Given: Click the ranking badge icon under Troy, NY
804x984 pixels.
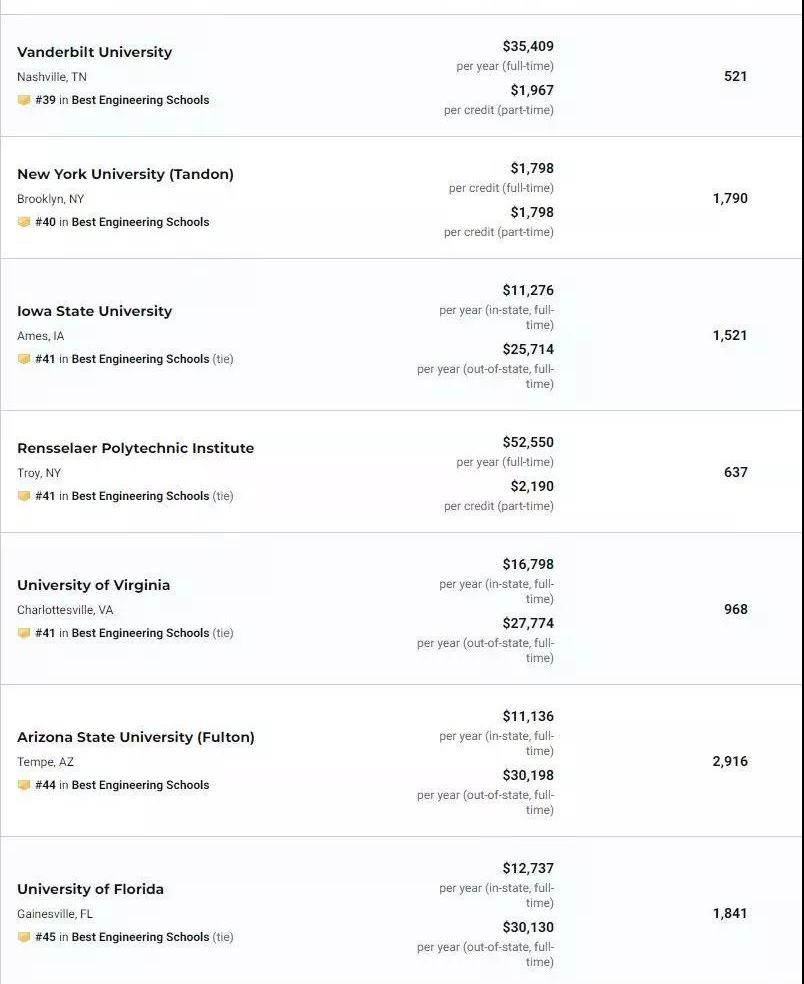Looking at the screenshot, I should click(24, 496).
